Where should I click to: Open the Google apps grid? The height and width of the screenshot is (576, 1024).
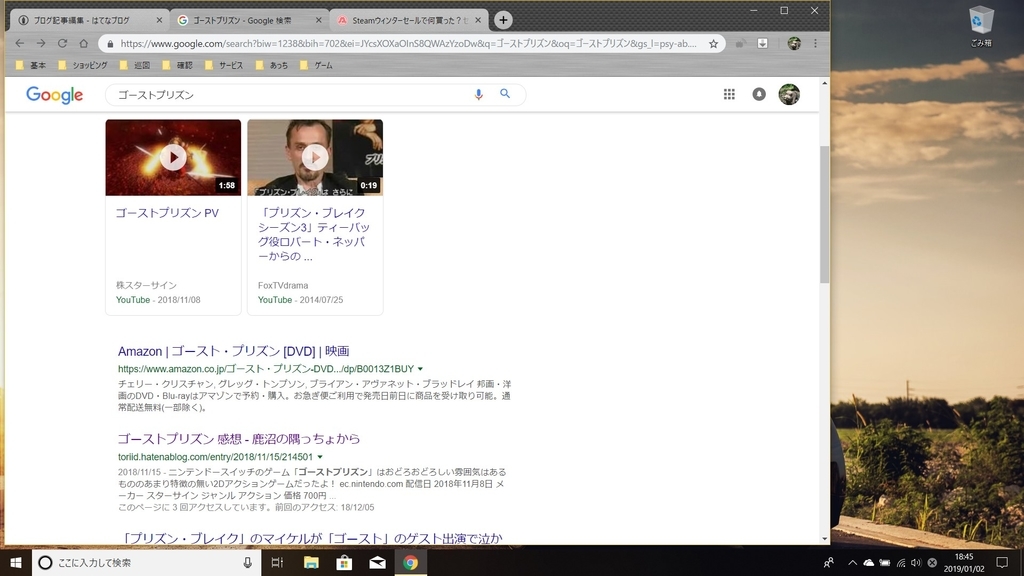click(729, 94)
